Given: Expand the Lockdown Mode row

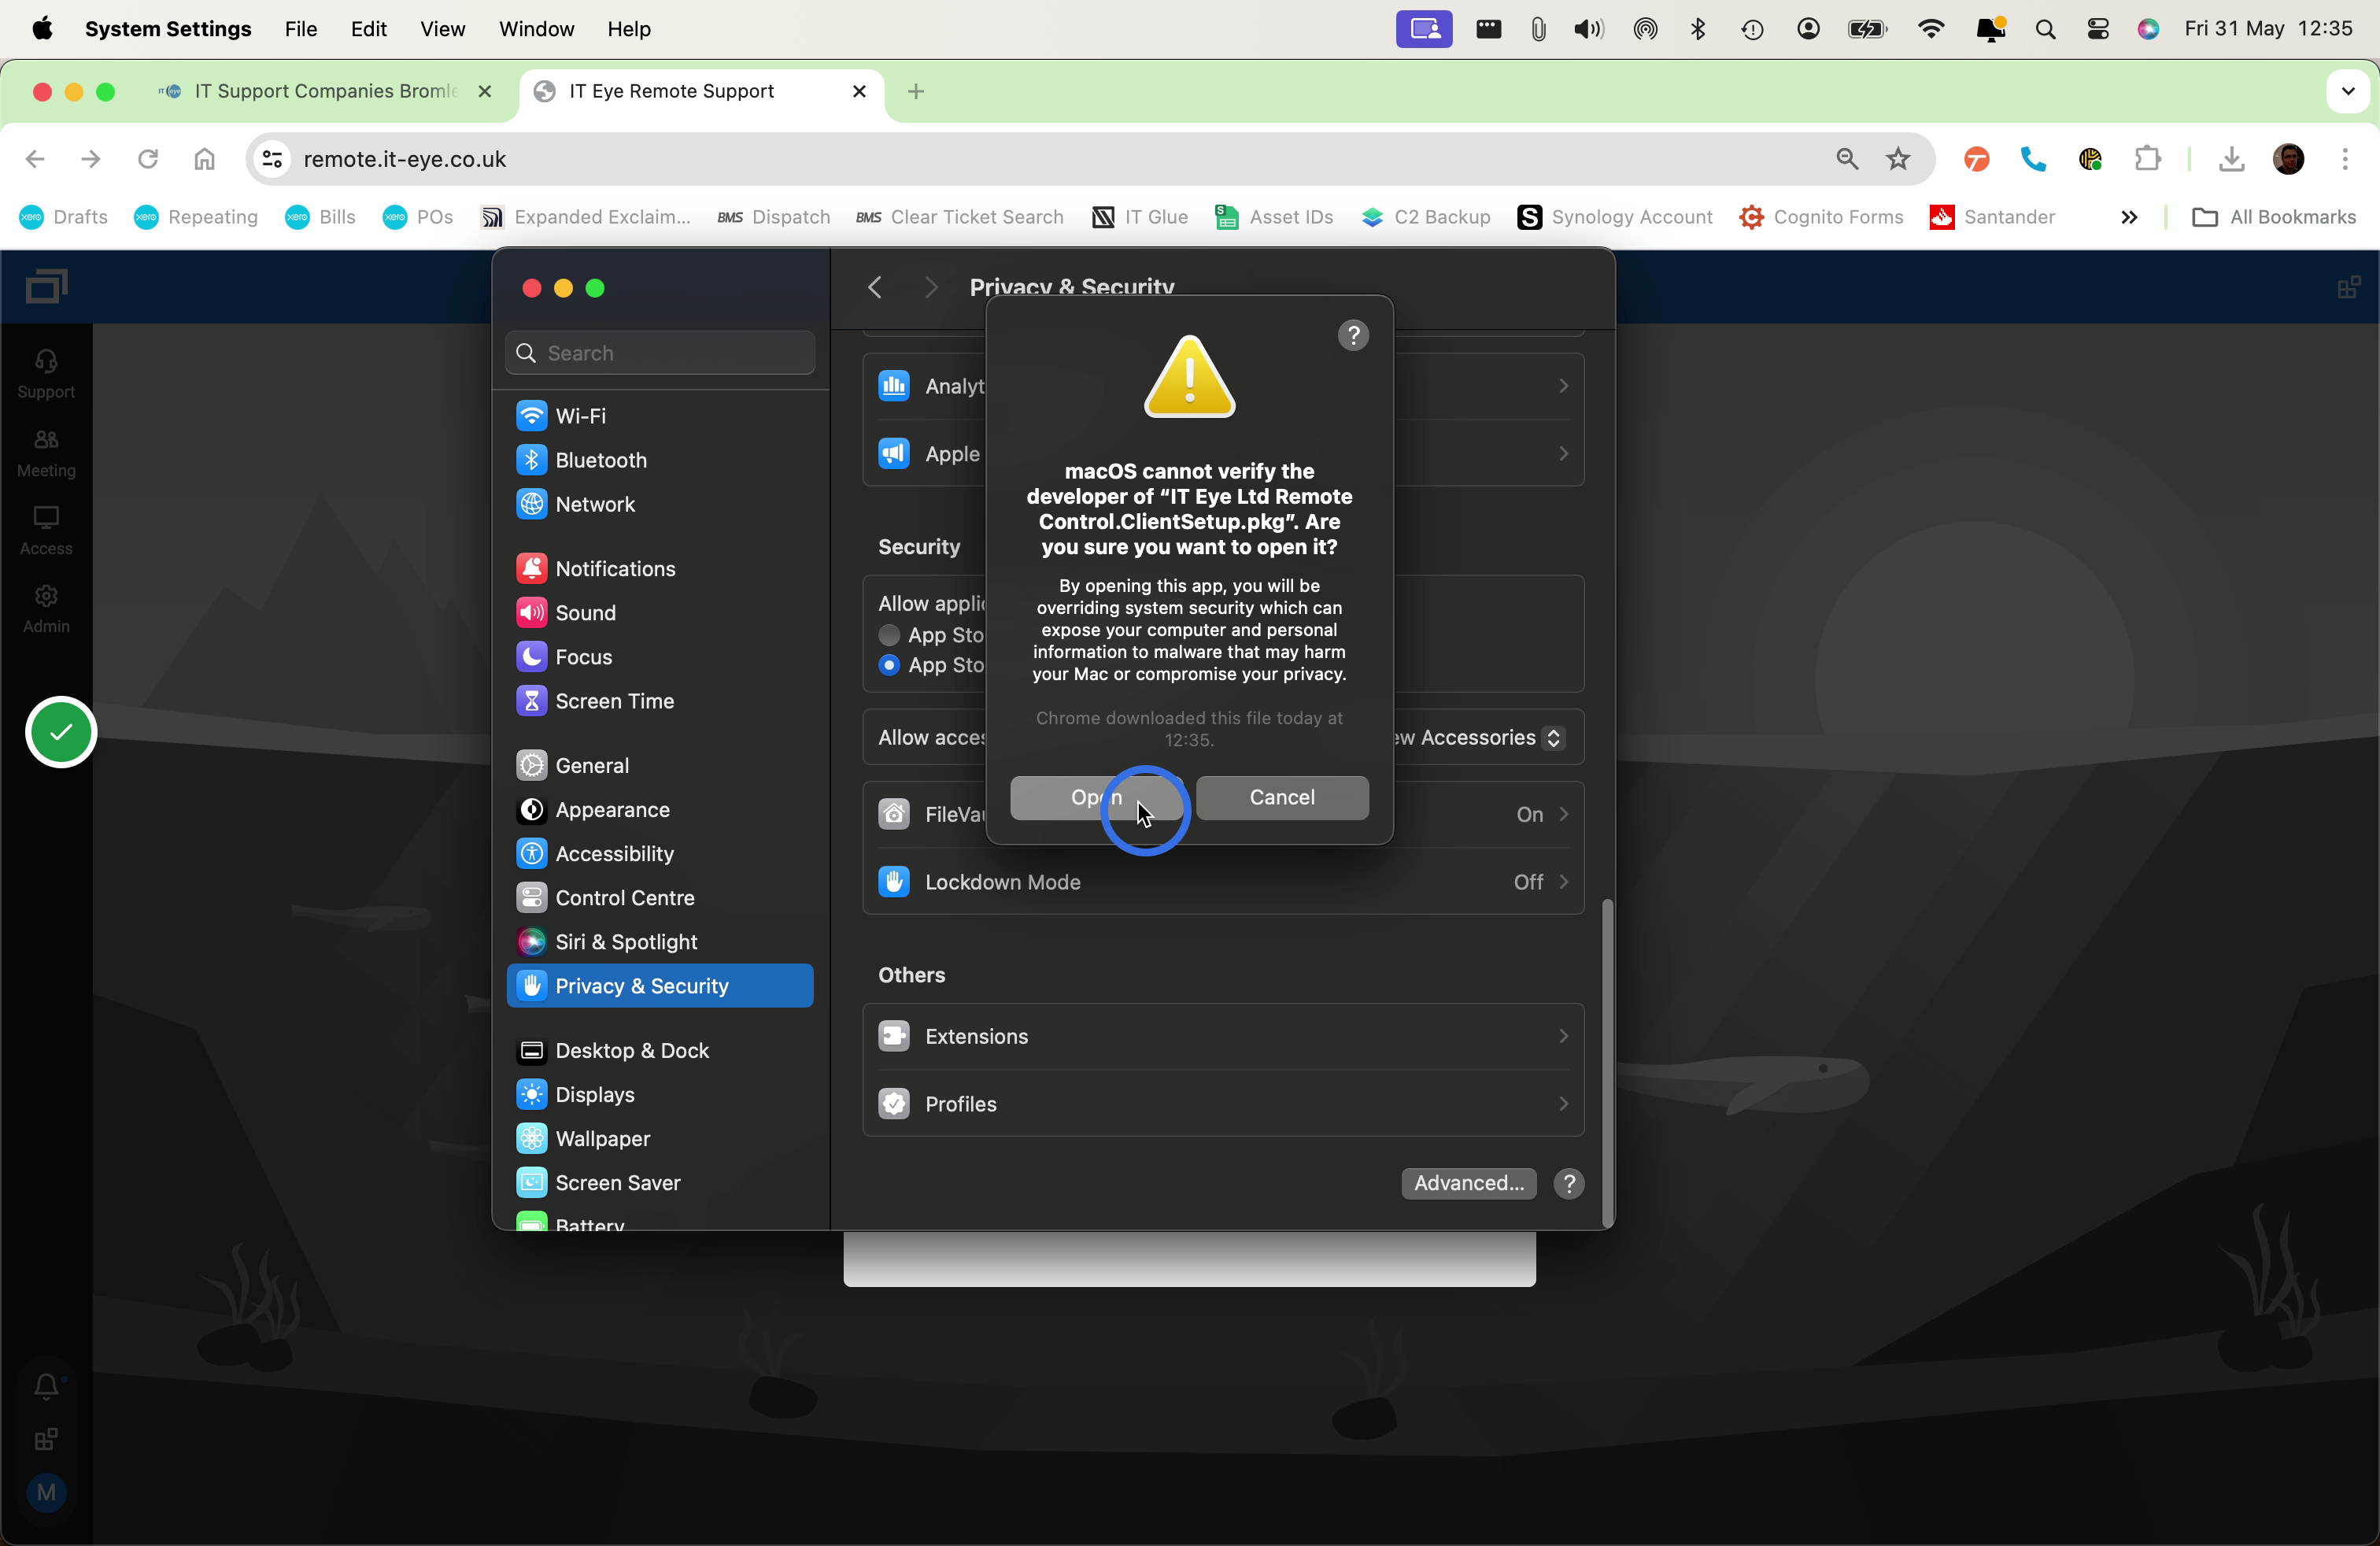Looking at the screenshot, I should [1223, 882].
